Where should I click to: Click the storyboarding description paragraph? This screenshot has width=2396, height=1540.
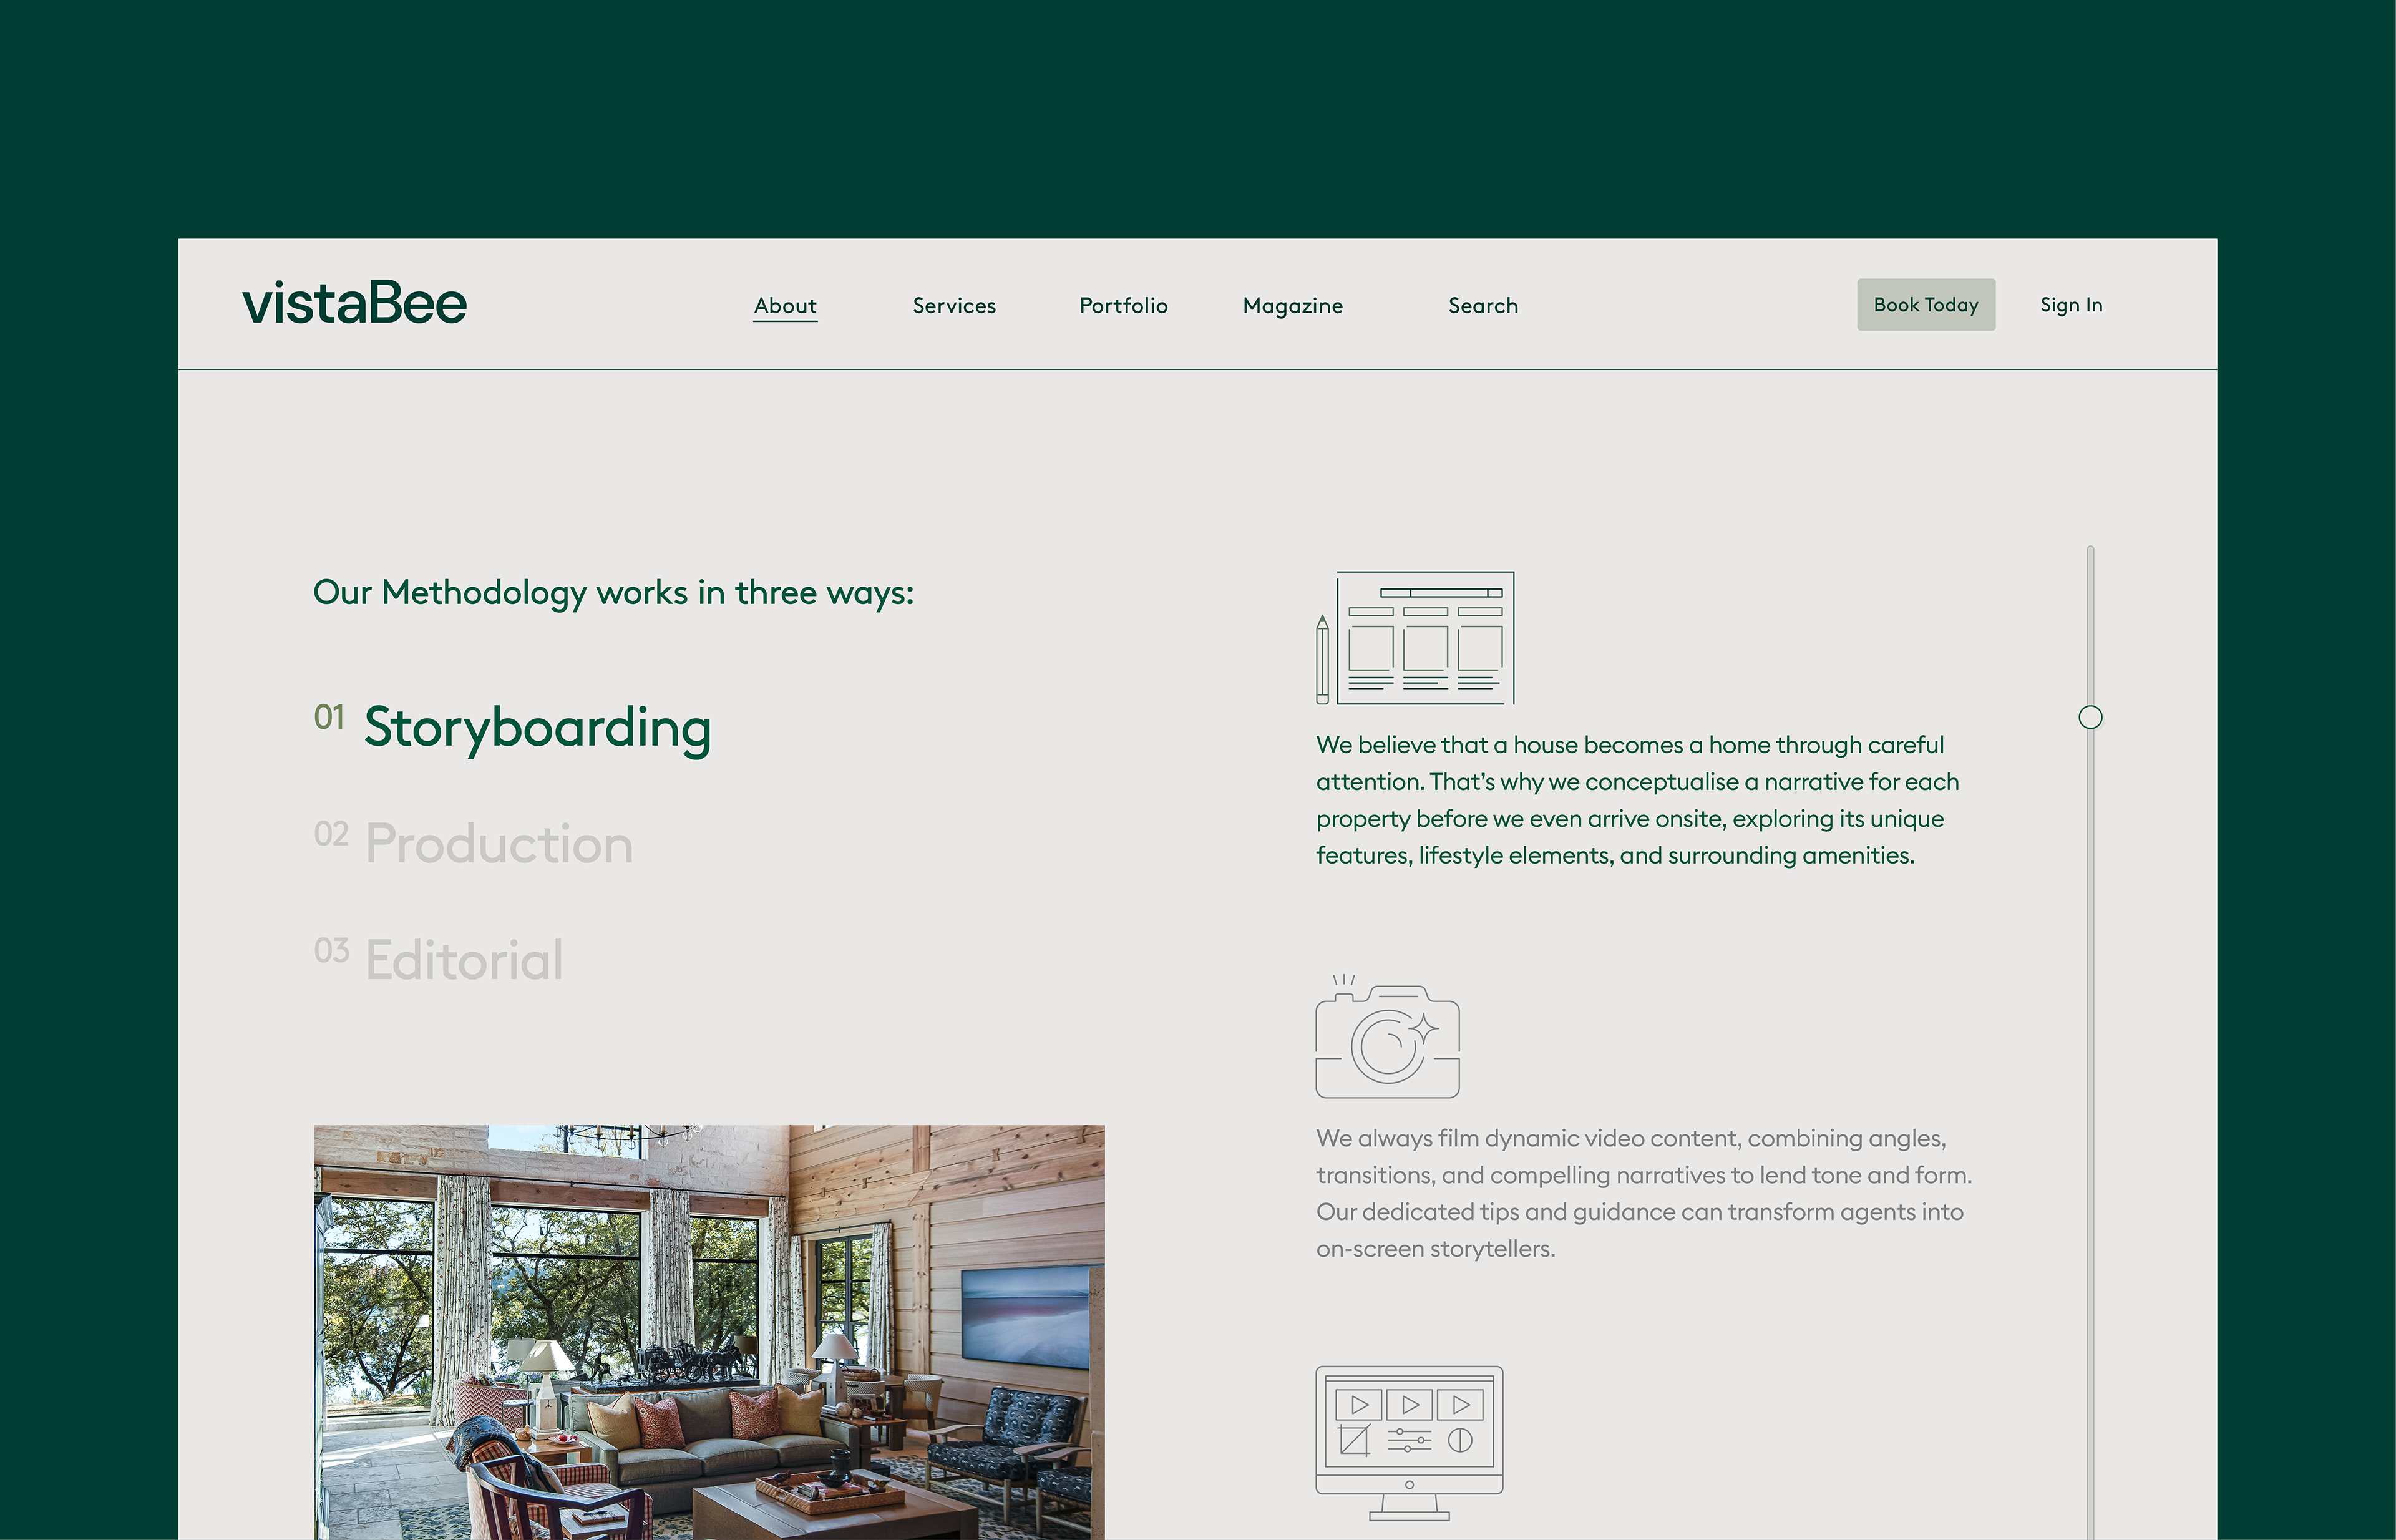[x=1637, y=800]
